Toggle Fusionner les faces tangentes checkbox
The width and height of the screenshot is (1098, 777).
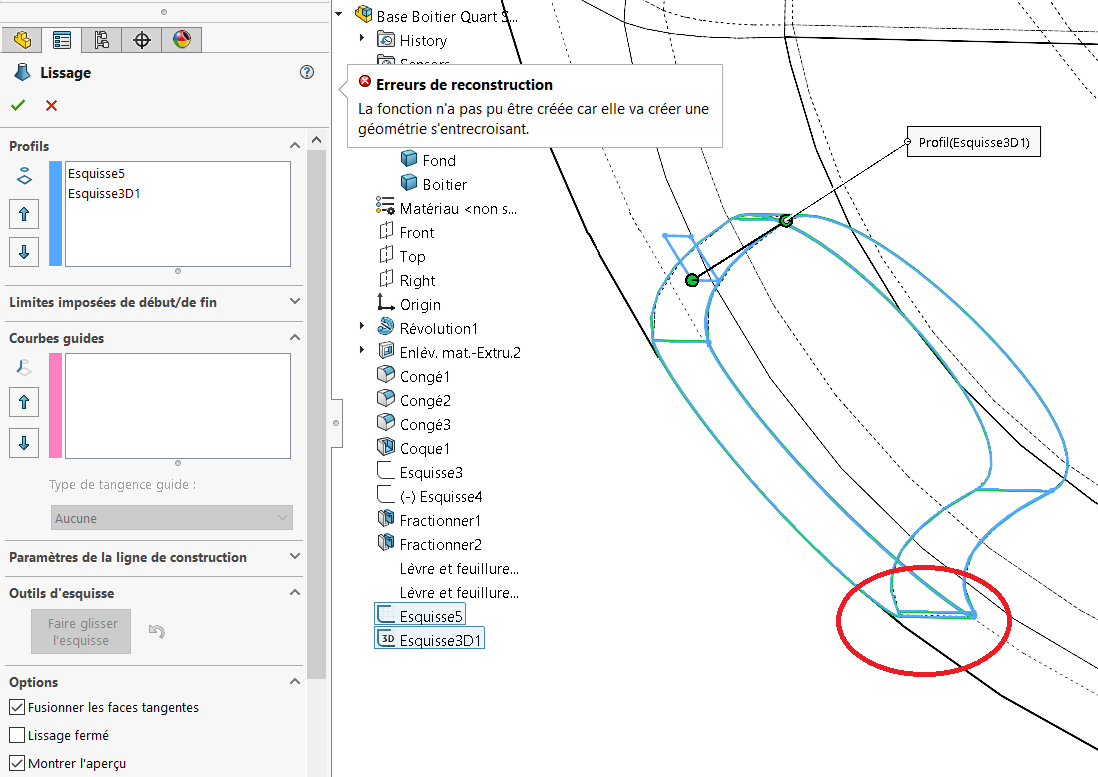(x=17, y=707)
